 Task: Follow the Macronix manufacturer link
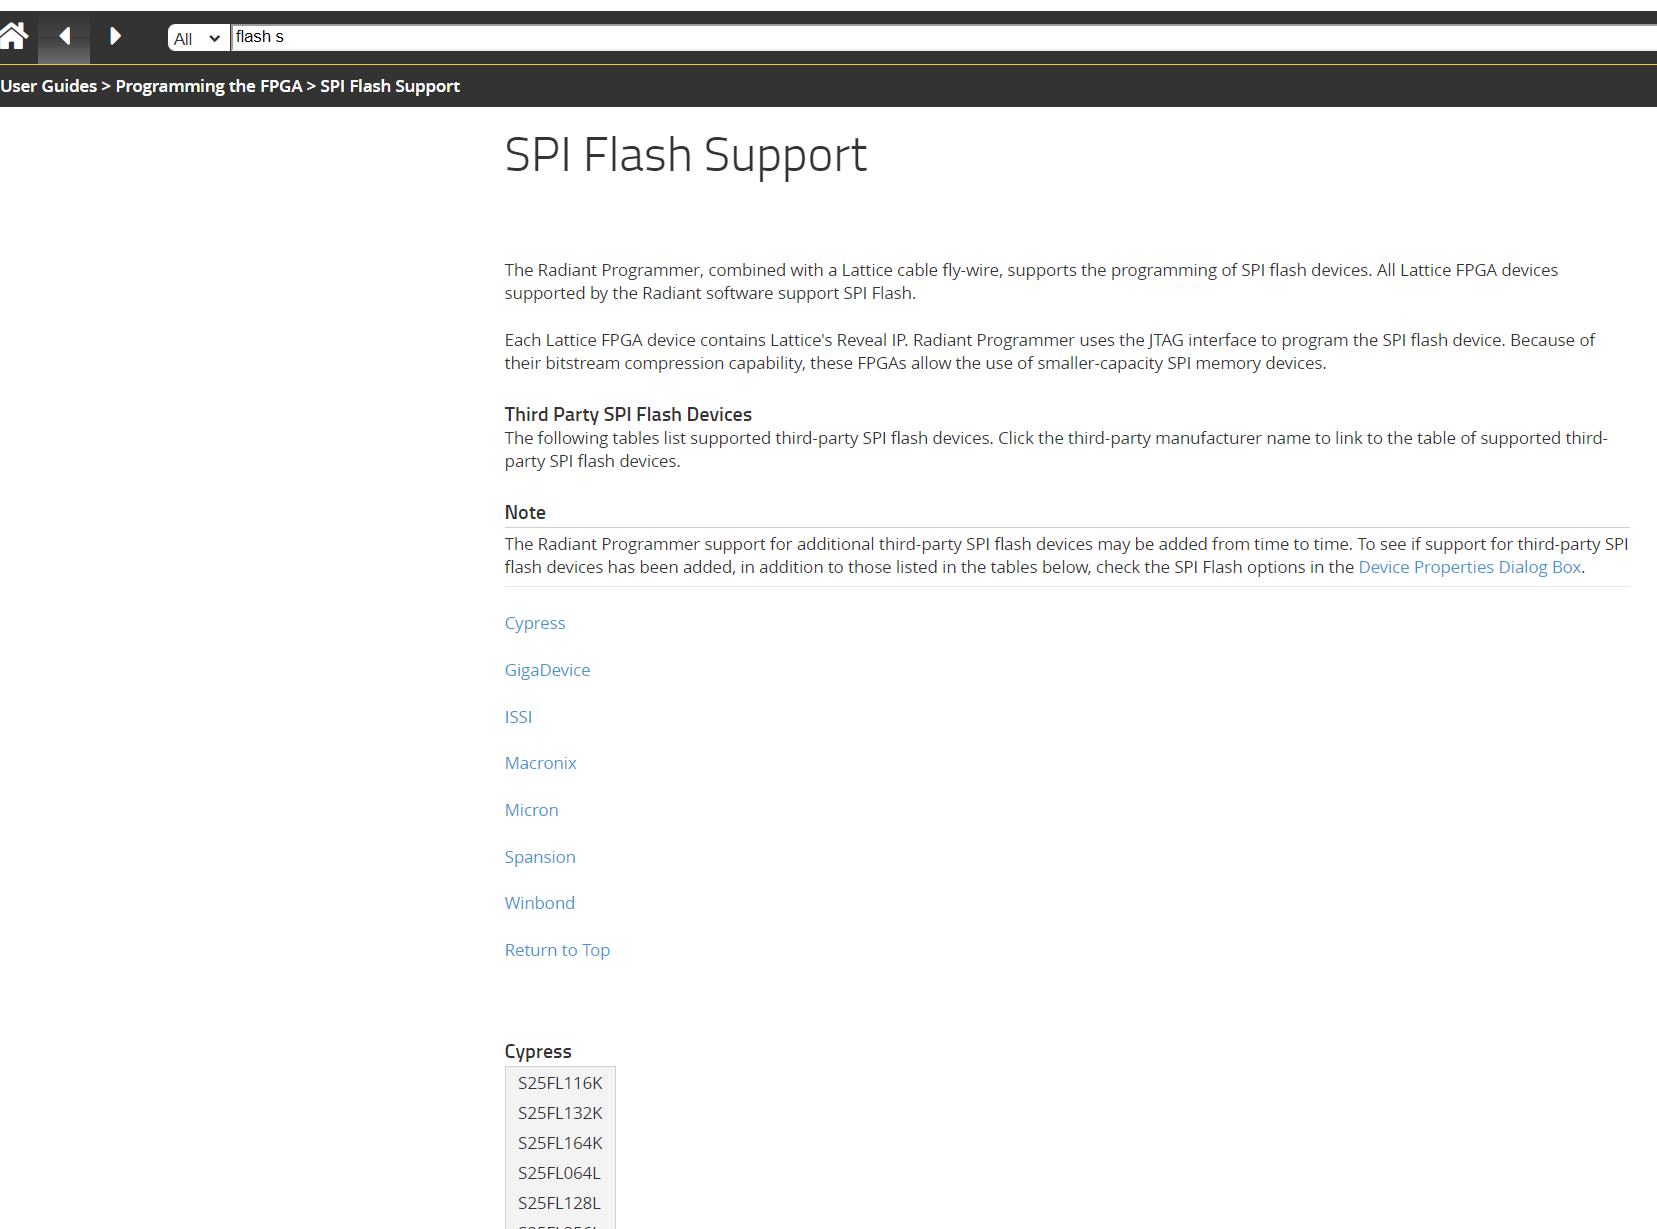[x=540, y=763]
